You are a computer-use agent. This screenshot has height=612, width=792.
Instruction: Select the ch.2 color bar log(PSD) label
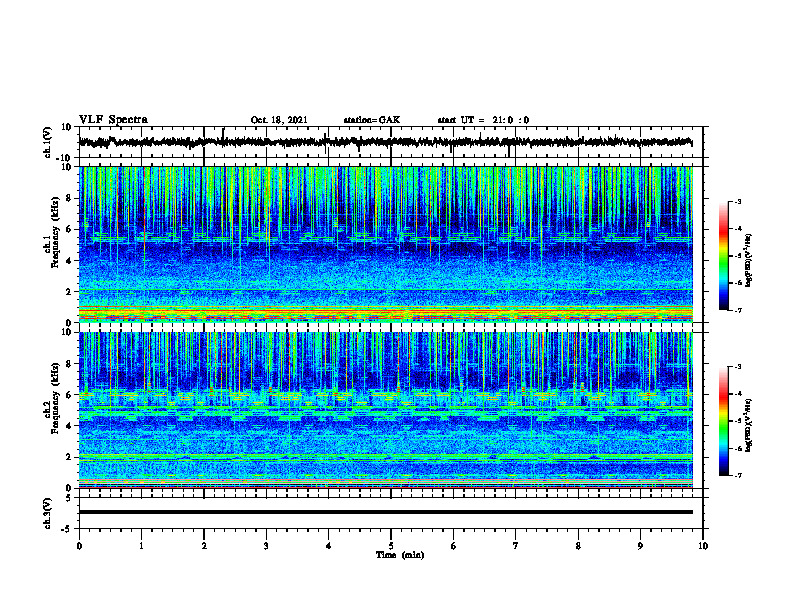(749, 425)
